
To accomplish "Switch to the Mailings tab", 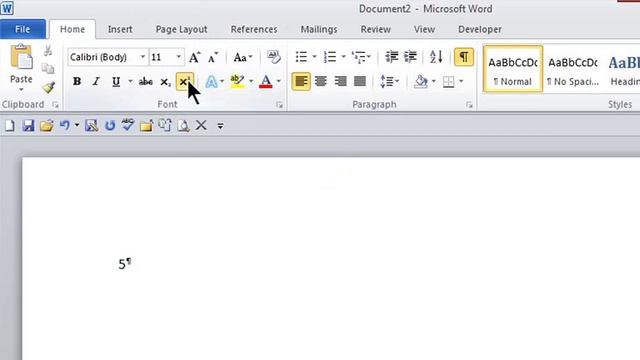I will pos(319,29).
